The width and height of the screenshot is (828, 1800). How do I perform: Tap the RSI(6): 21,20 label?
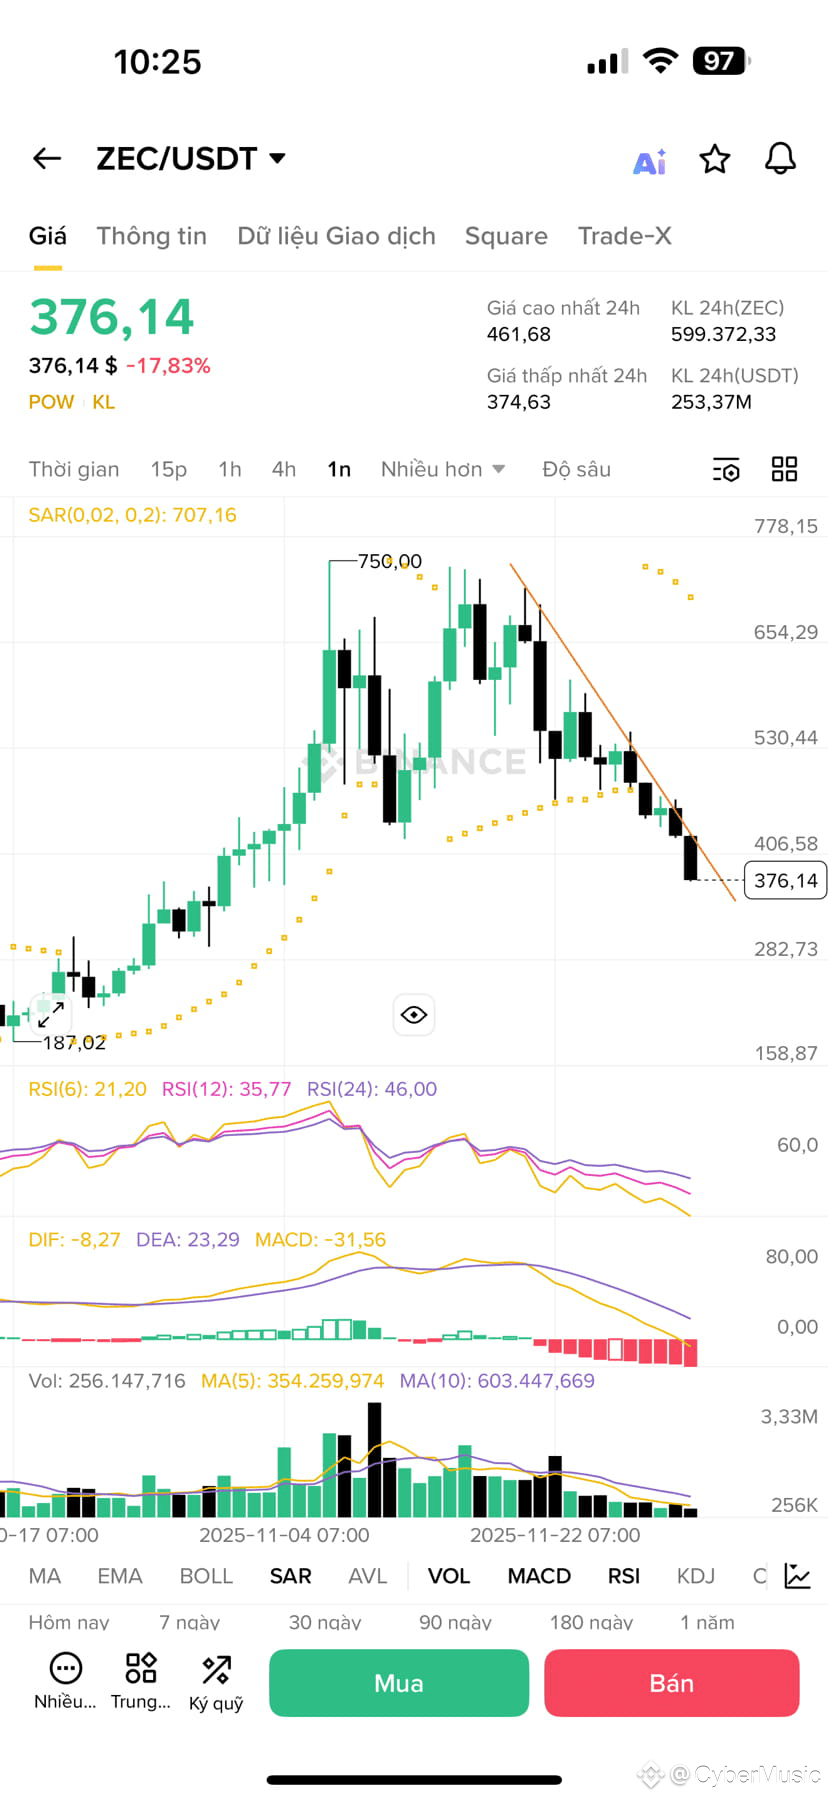pos(87,1089)
